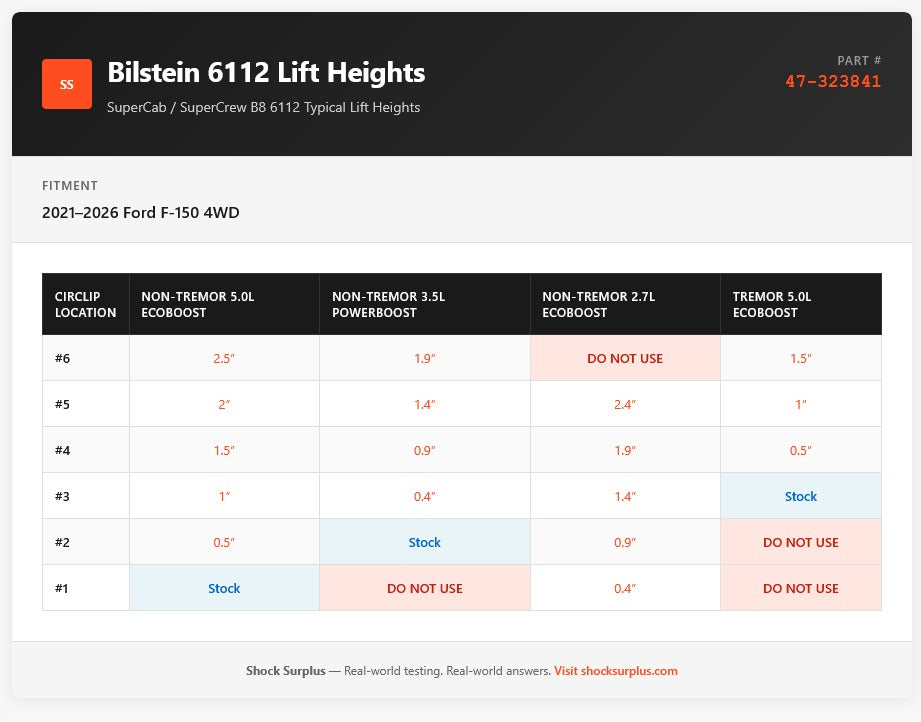Click the 0.4" PowerBoost cell in row #3
Image resolution: width=921 pixels, height=722 pixels.
425,496
